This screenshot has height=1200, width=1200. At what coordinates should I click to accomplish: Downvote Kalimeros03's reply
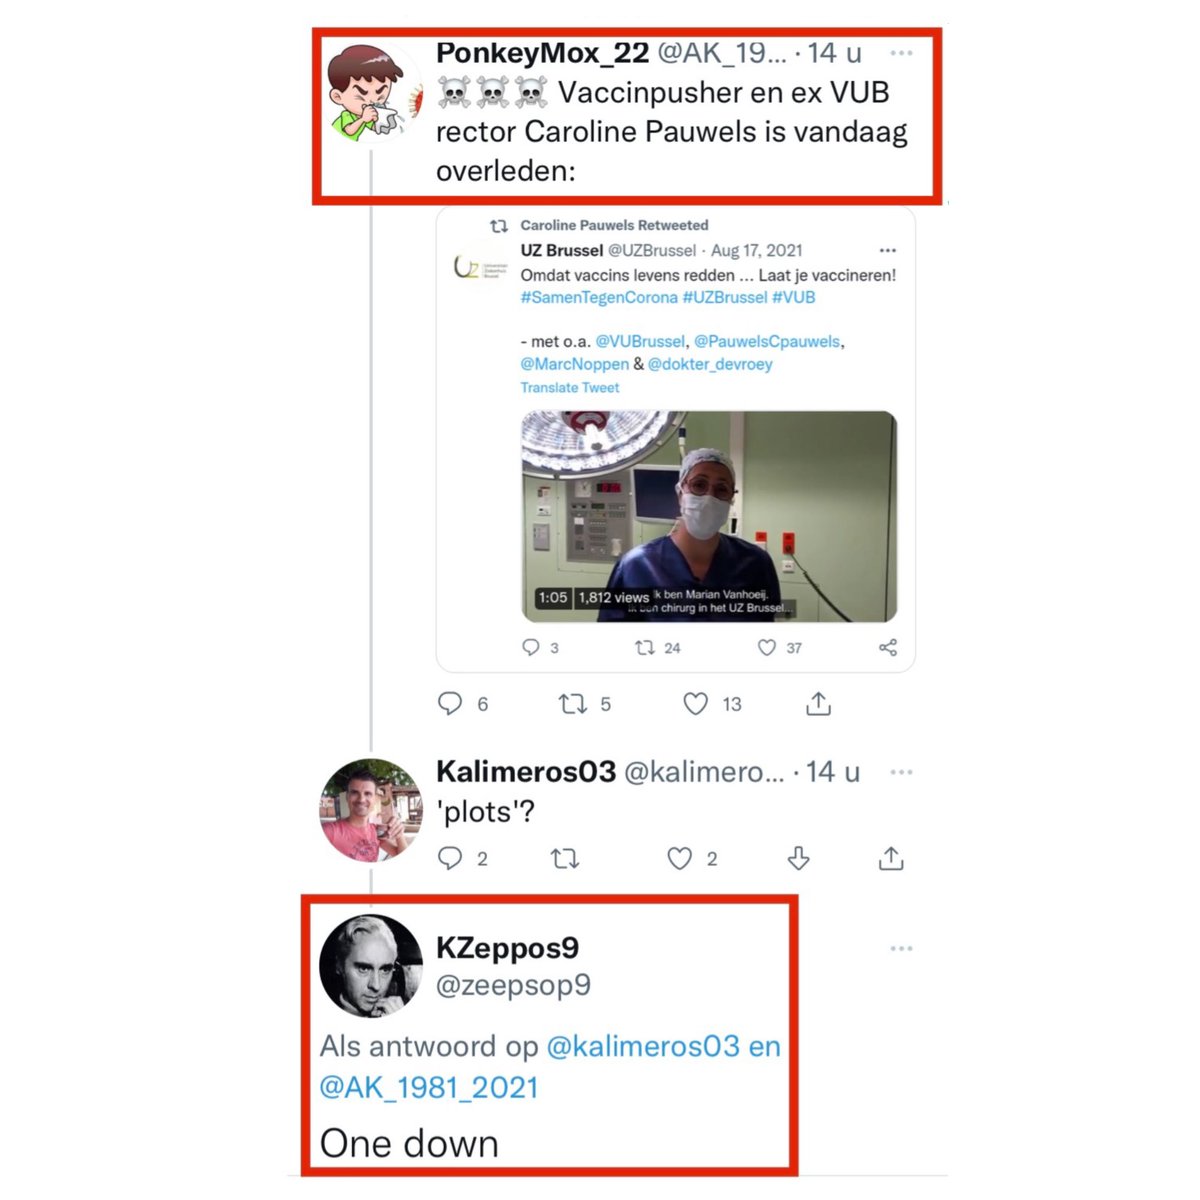coord(798,858)
